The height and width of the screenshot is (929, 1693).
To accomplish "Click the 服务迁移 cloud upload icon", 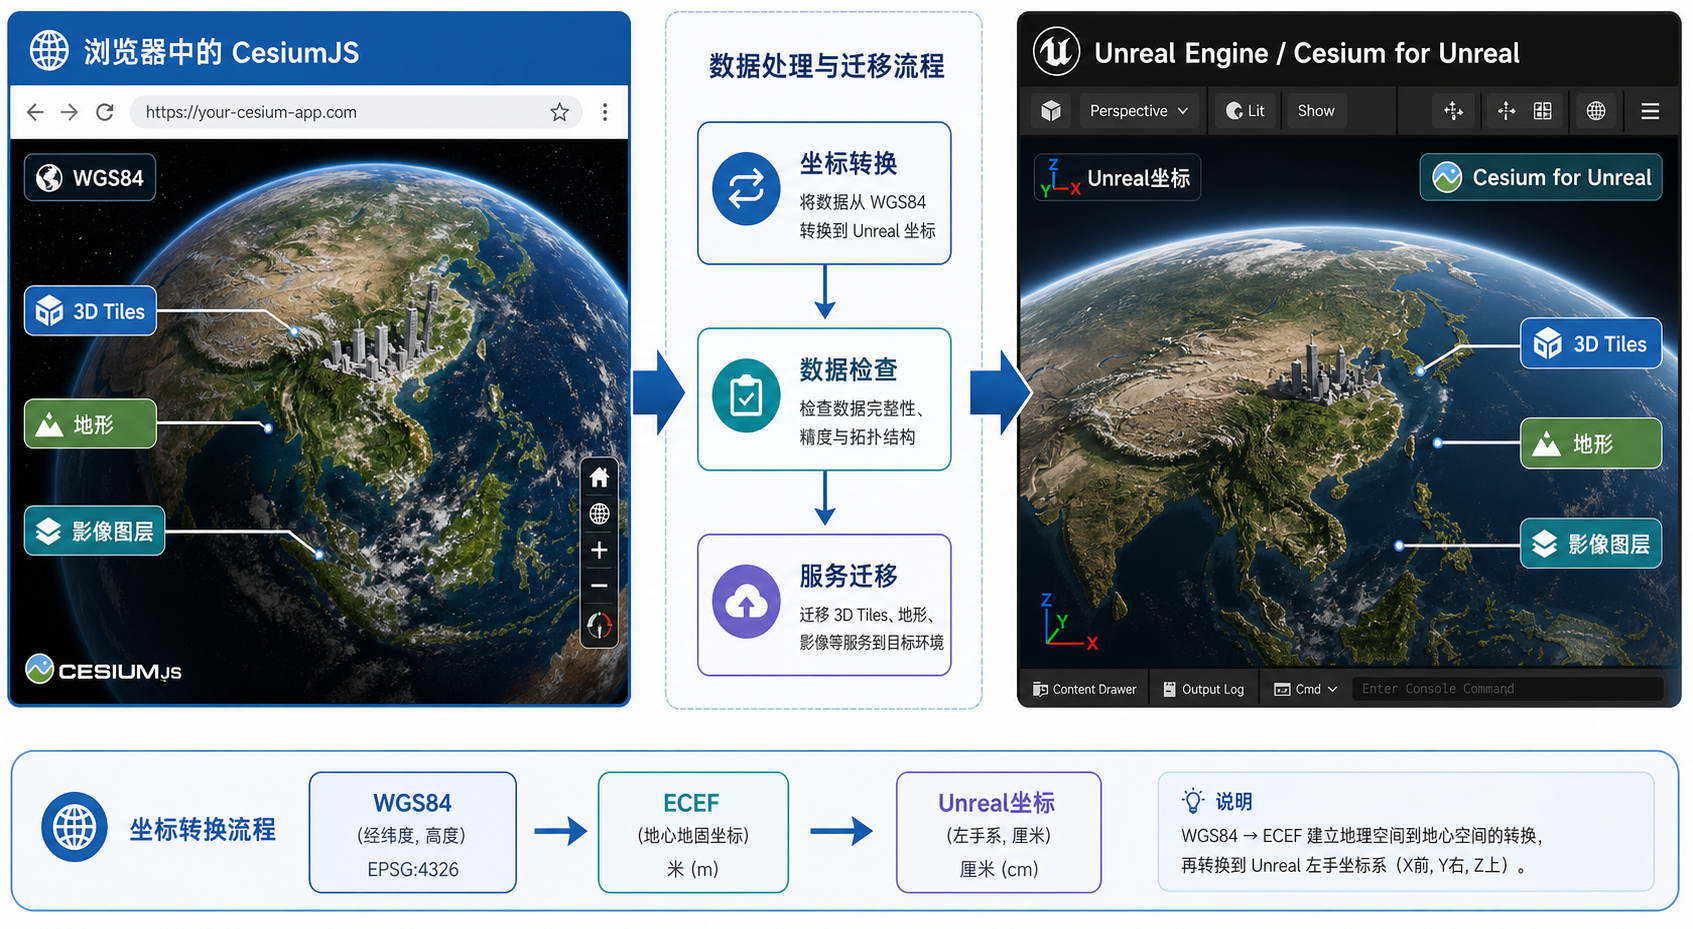I will coord(746,602).
